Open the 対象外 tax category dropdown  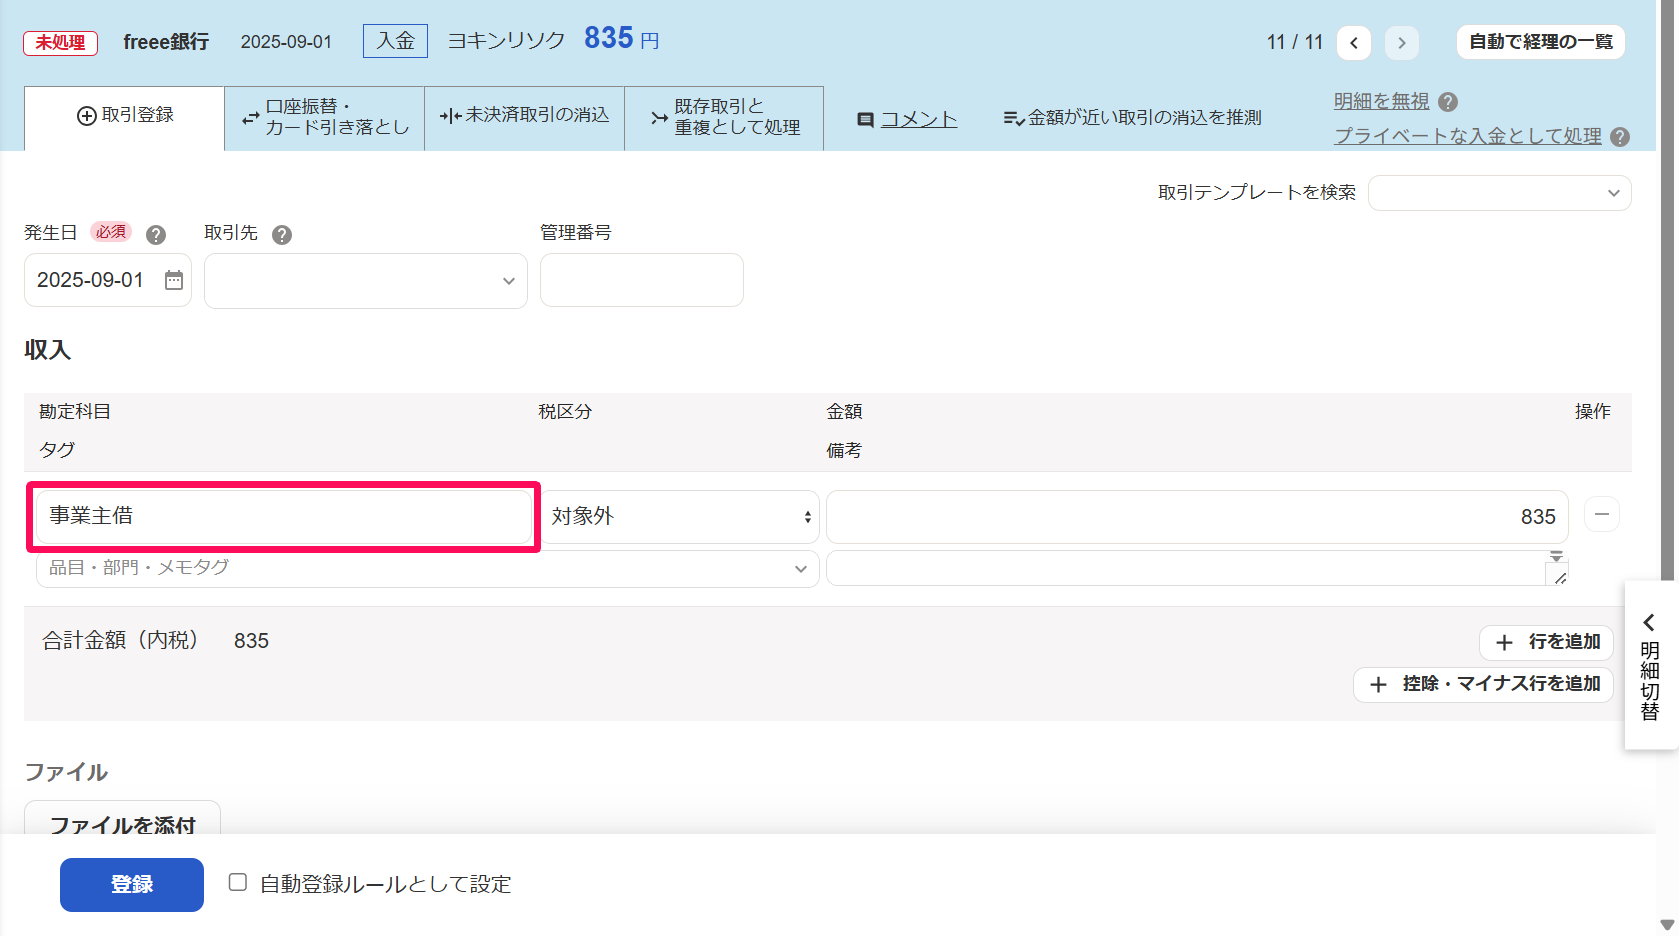(x=681, y=517)
